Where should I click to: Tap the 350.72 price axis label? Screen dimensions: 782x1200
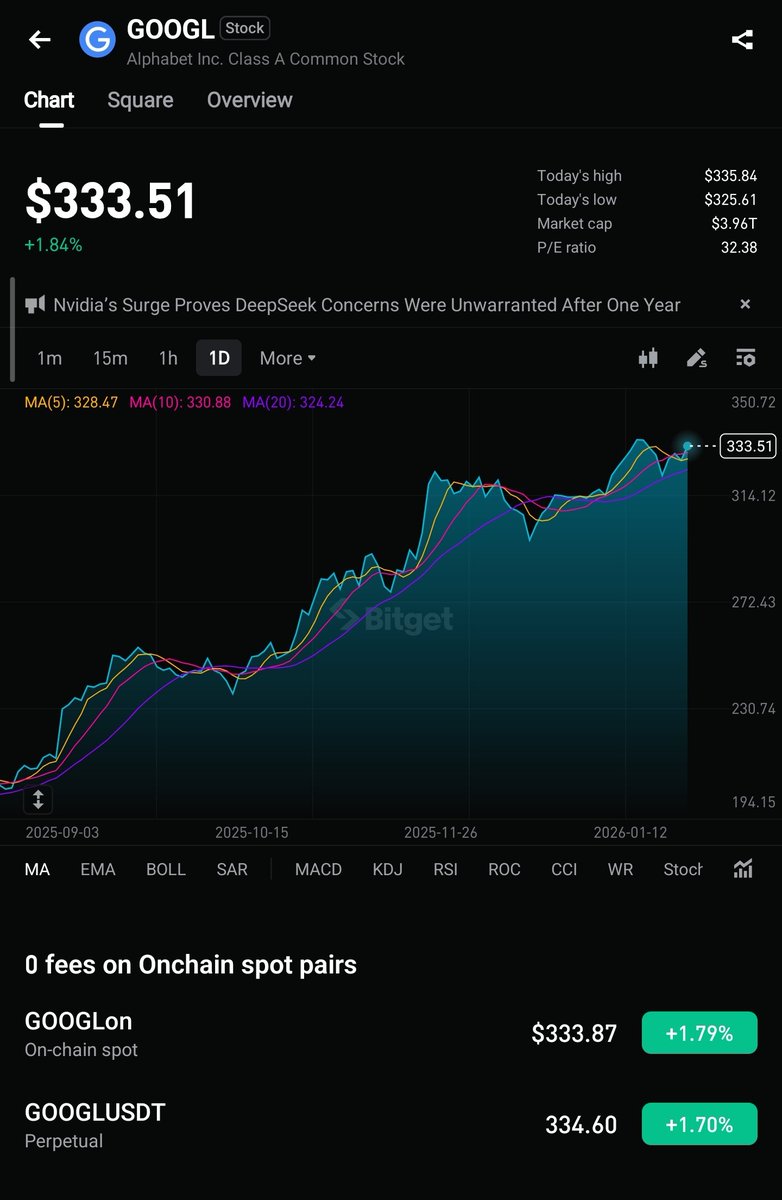(753, 403)
